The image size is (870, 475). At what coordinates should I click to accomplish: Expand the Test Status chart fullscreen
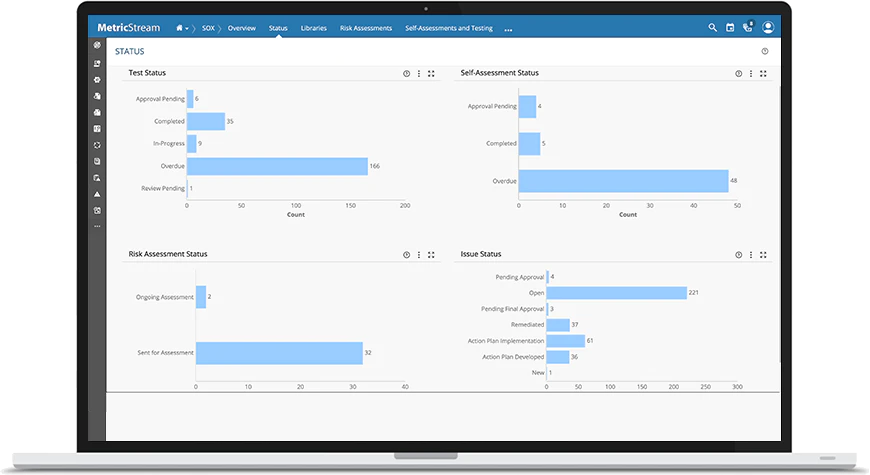[431, 73]
